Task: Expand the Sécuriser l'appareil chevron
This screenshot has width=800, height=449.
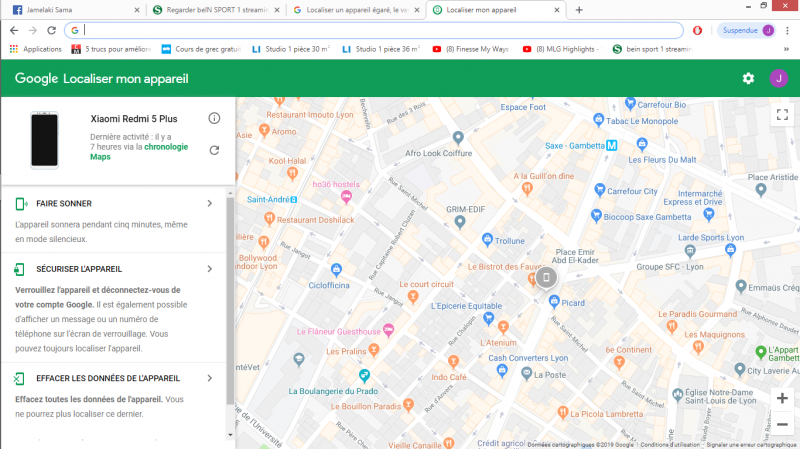Action: point(210,269)
